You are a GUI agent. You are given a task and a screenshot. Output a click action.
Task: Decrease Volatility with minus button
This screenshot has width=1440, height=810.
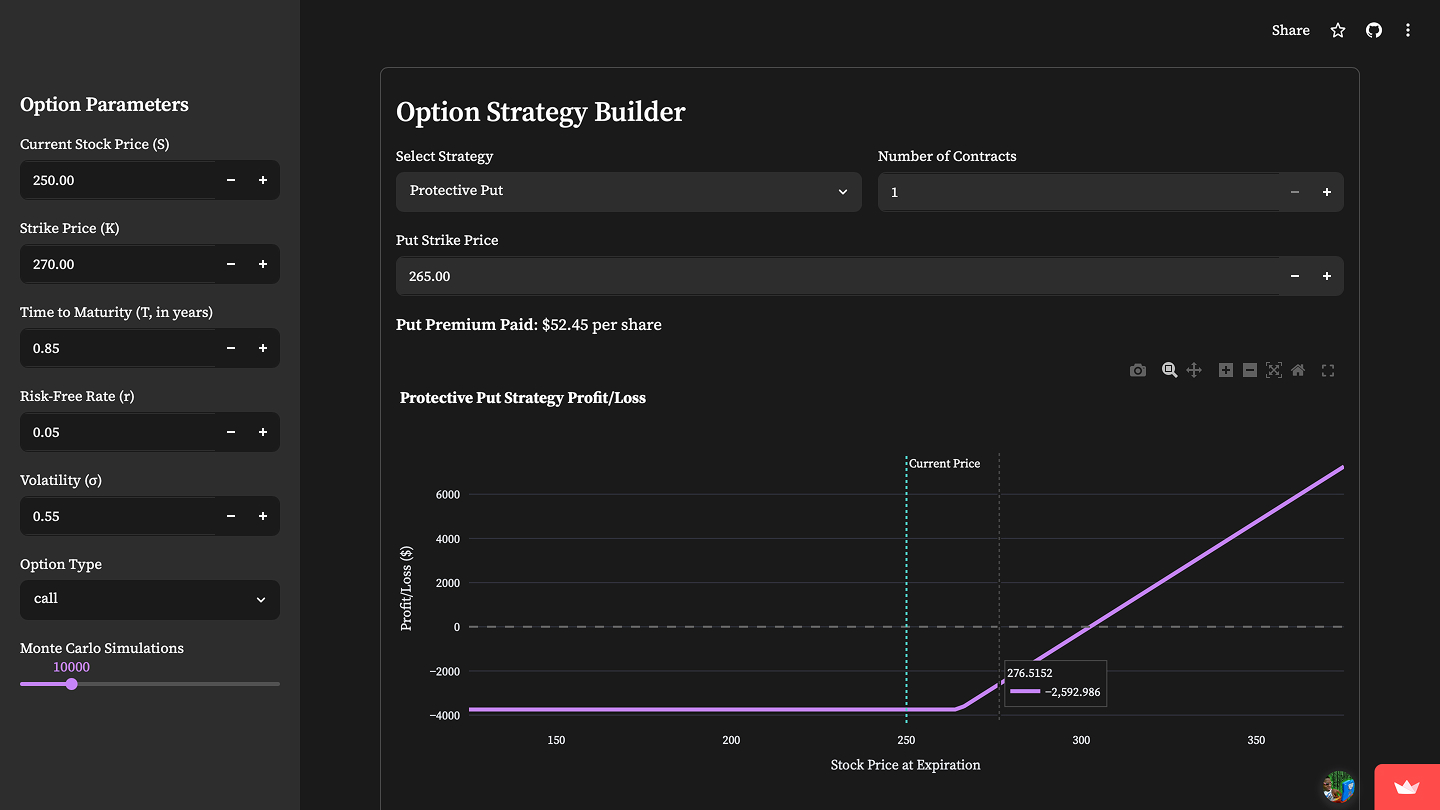pos(231,516)
